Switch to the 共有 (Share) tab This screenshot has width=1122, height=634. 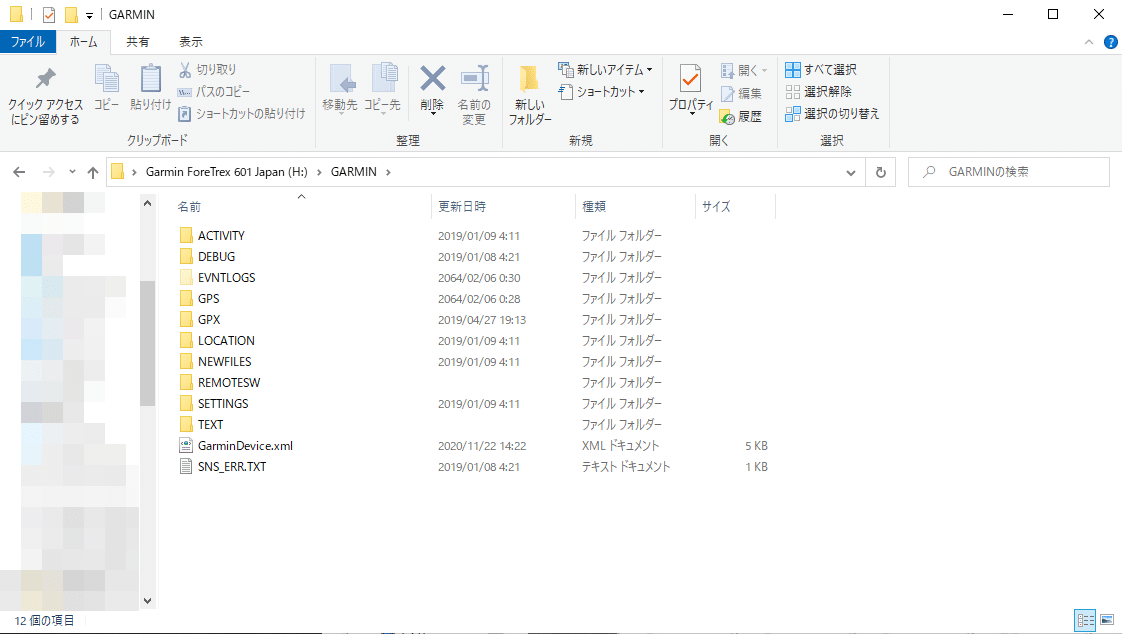click(137, 42)
